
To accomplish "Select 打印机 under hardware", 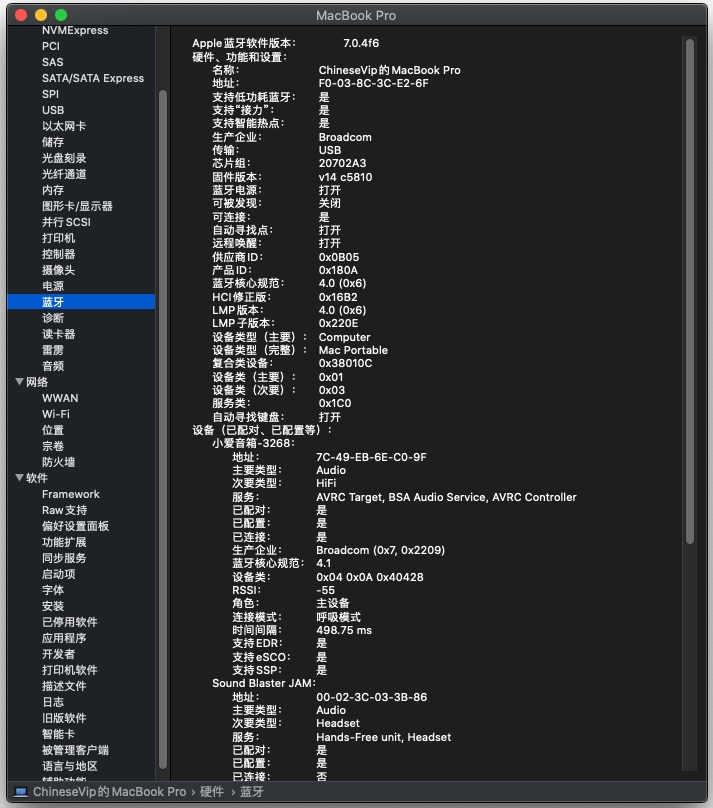I will click(58, 238).
